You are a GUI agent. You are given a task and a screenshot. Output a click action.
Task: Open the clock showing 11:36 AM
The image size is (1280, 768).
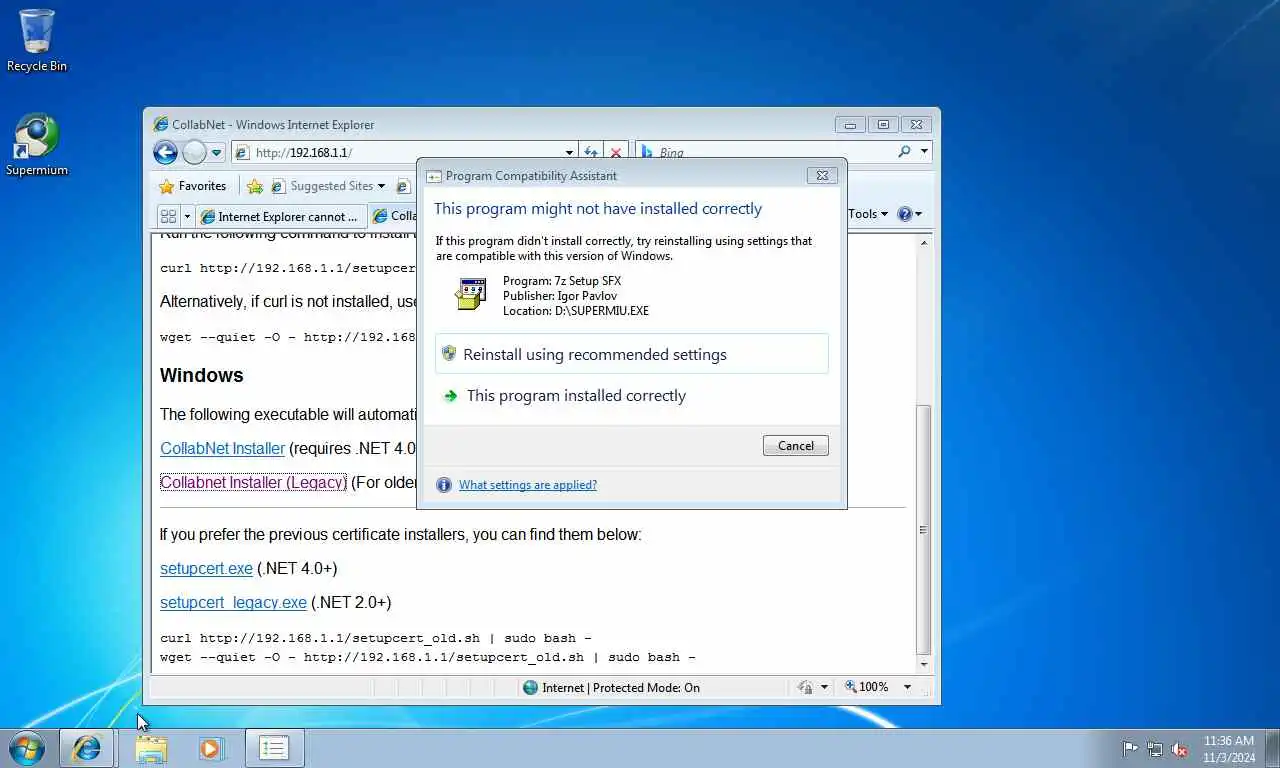pyautogui.click(x=1229, y=749)
